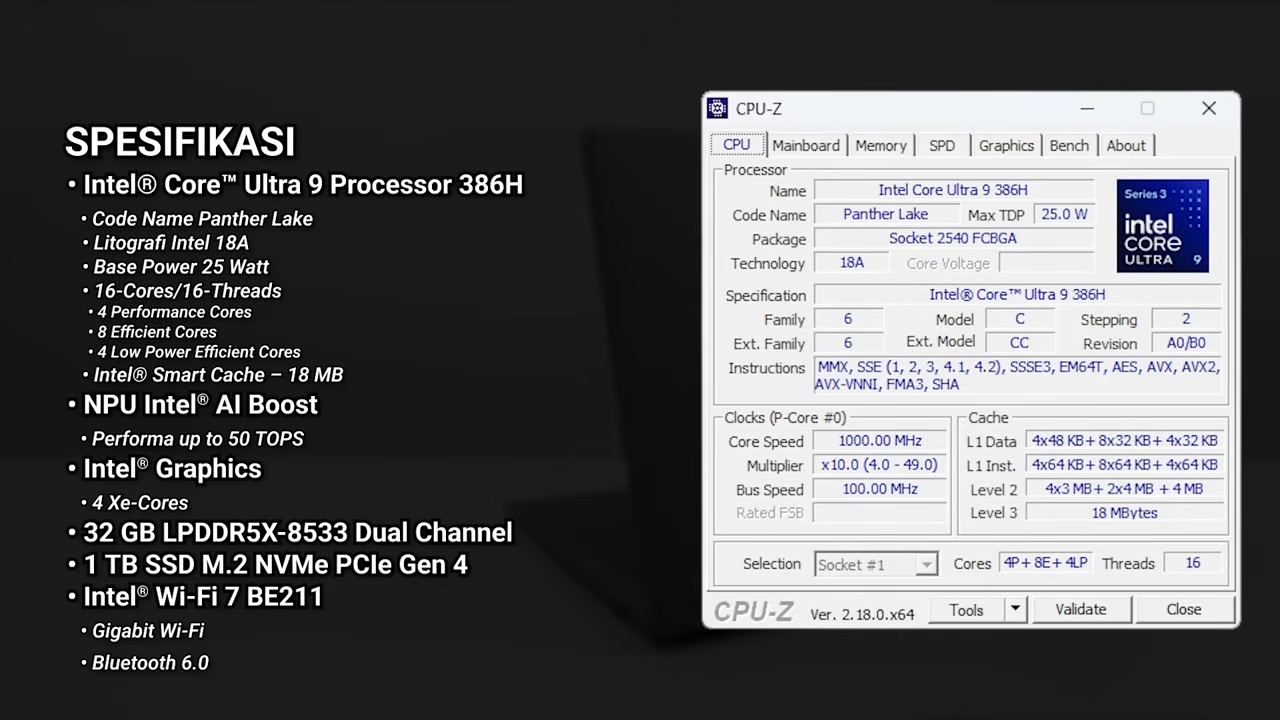This screenshot has height=720, width=1280.
Task: Click the empty Core Voltage field
Action: click(1046, 263)
